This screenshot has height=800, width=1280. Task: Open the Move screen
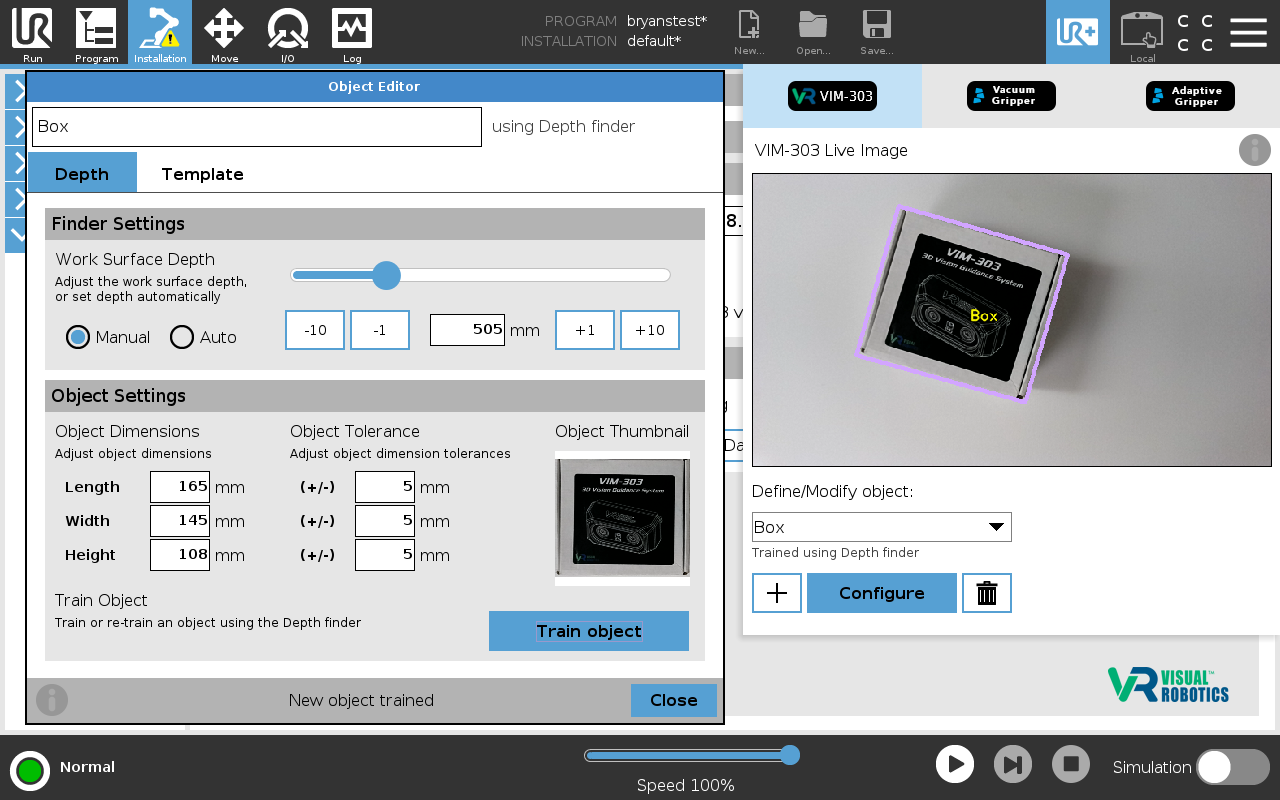pos(224,33)
